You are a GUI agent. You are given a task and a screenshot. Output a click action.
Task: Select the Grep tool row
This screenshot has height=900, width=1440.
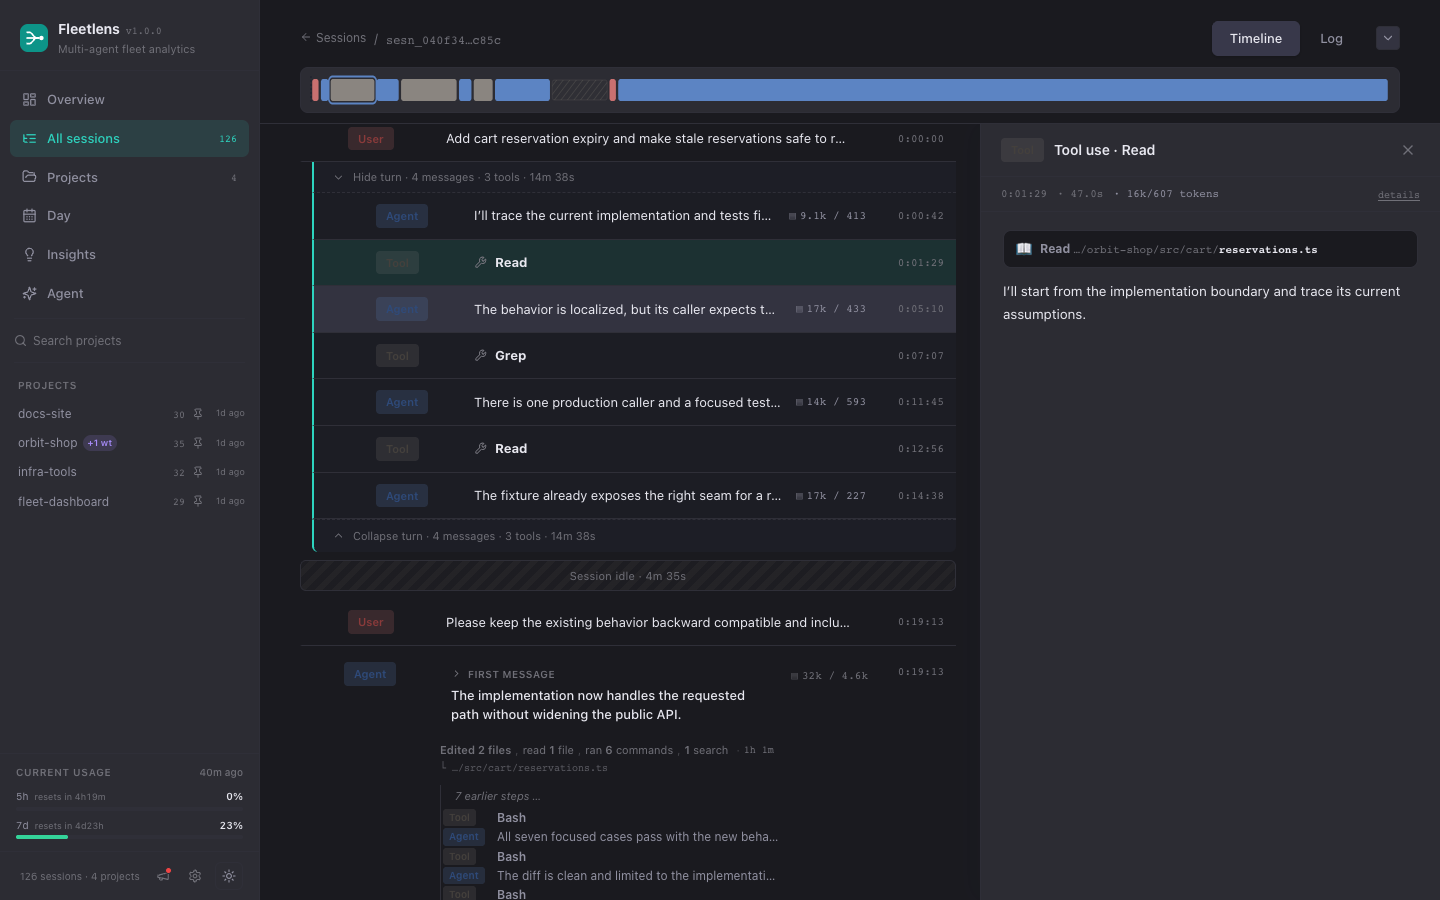coord(635,356)
